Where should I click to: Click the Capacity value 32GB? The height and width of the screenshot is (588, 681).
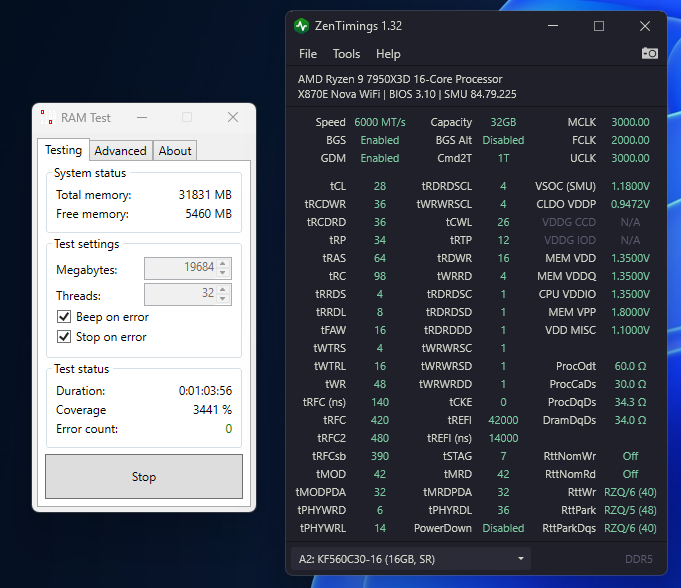(503, 122)
